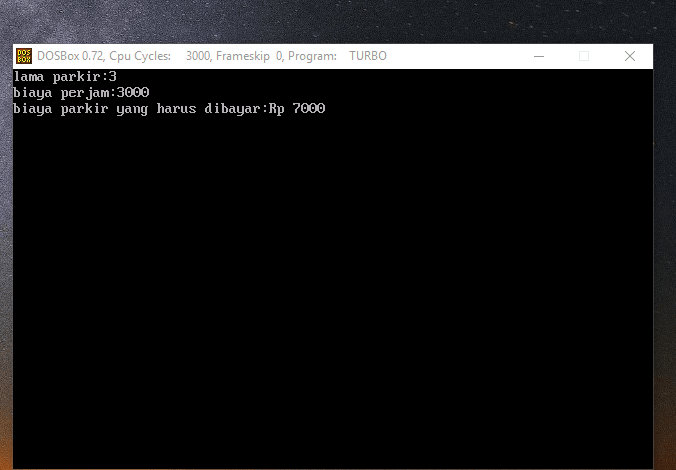Click the "DOSBox 0.72" title text
This screenshot has width=676, height=470.
70,56
